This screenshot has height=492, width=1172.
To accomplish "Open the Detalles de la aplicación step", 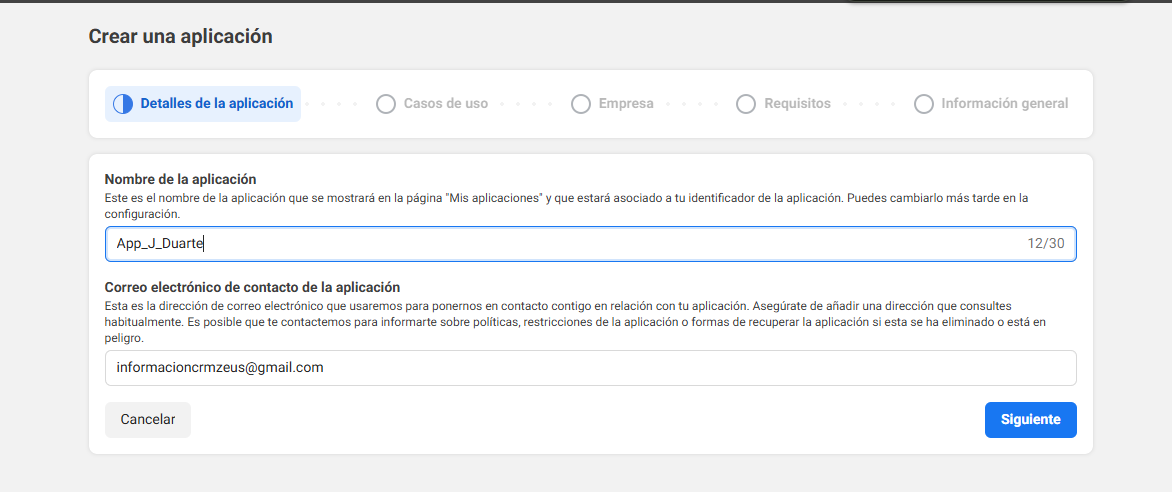I will pyautogui.click(x=216, y=103).
